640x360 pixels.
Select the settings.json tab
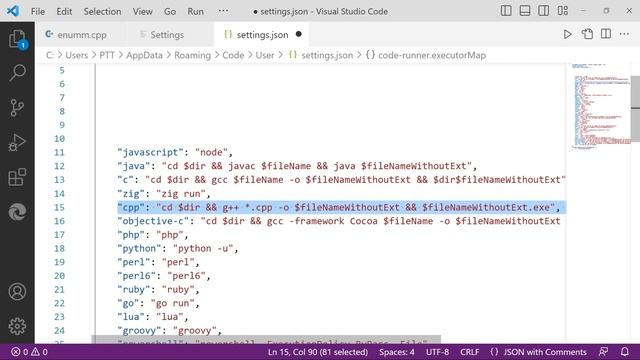click(x=262, y=35)
